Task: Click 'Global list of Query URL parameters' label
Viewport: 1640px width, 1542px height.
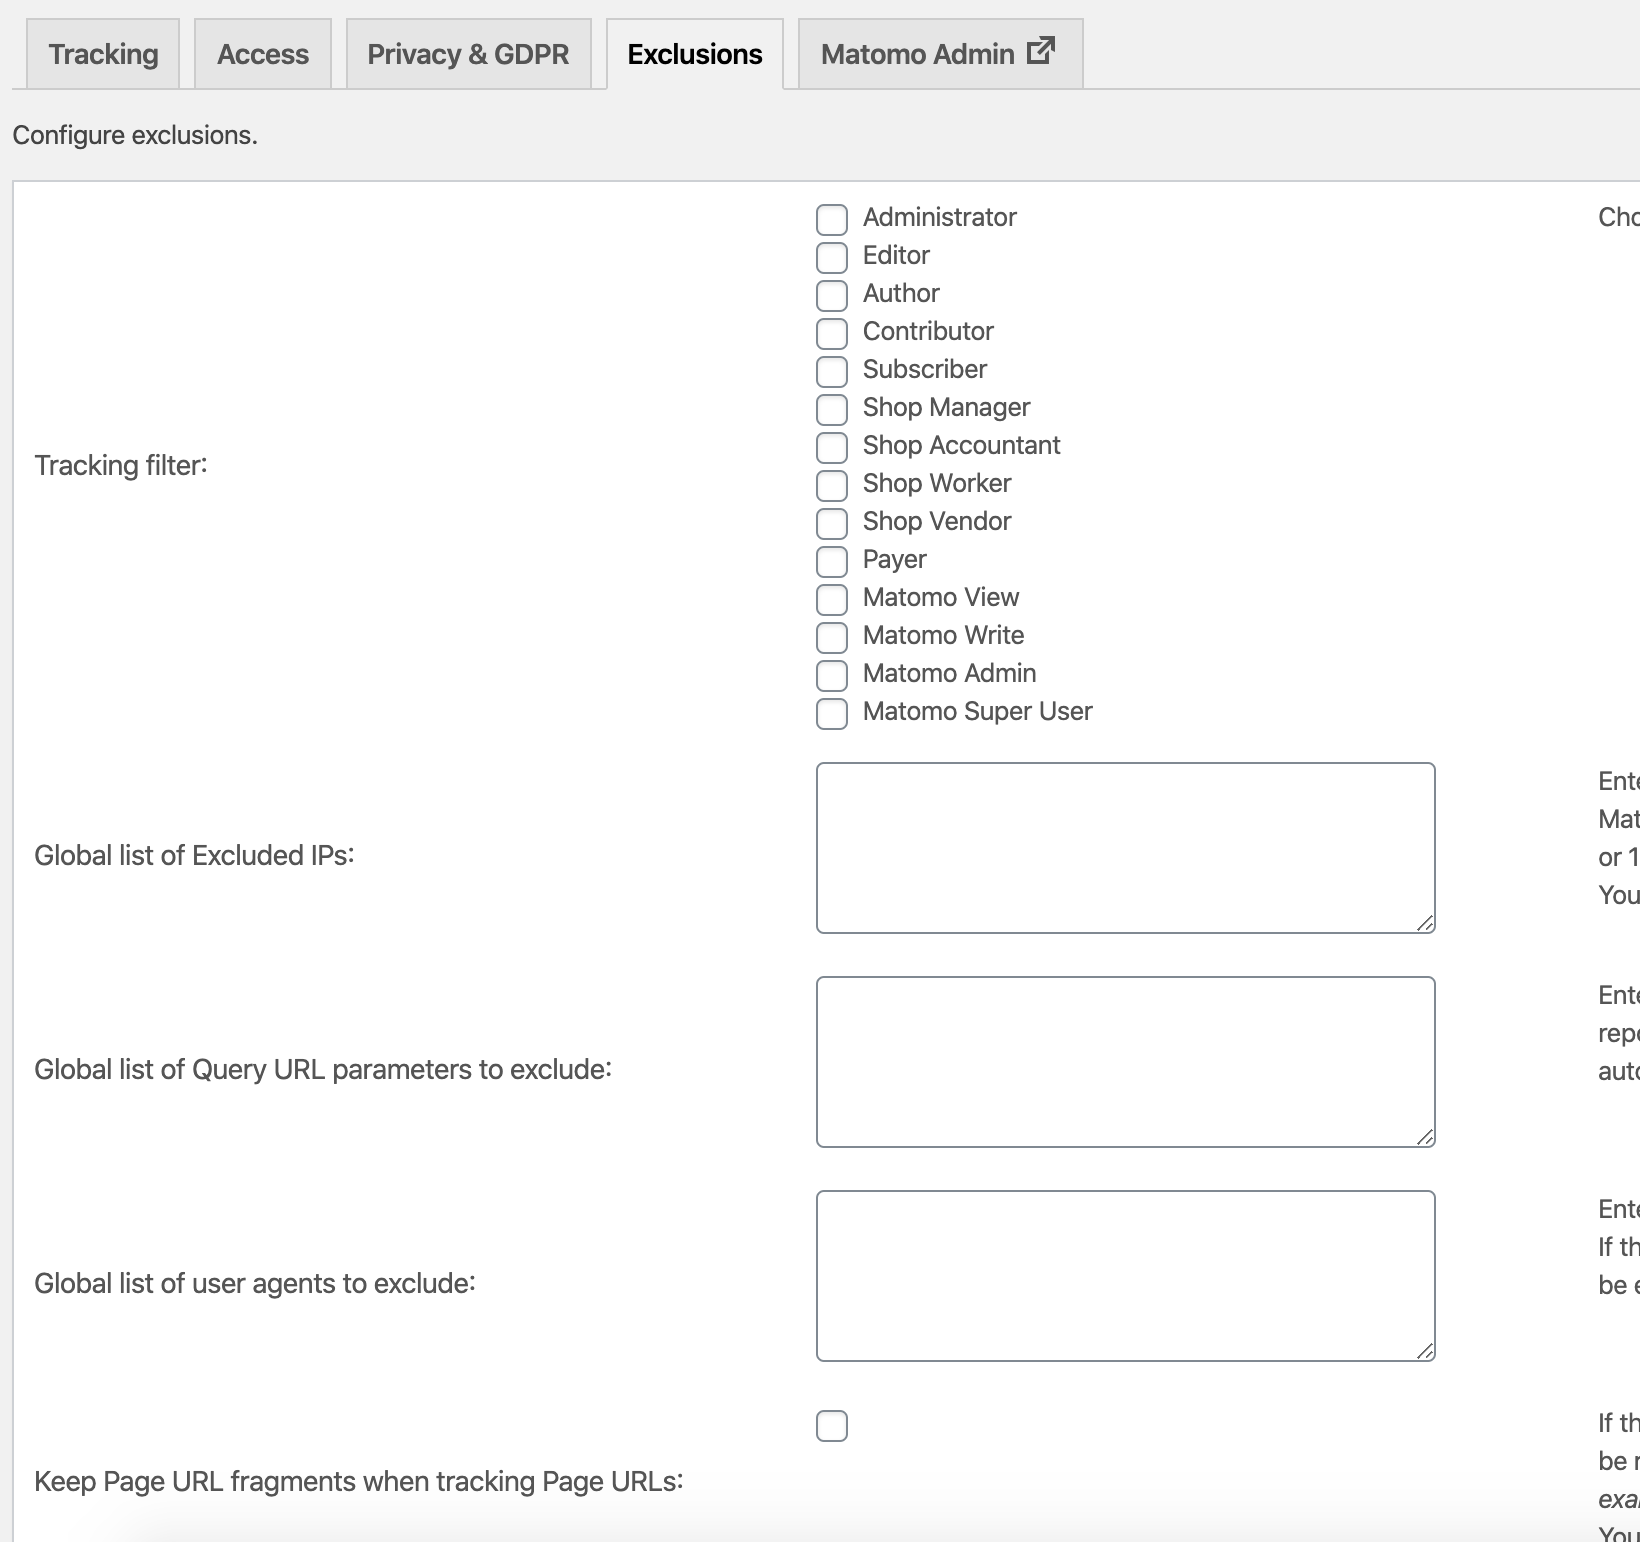Action: coord(323,1070)
